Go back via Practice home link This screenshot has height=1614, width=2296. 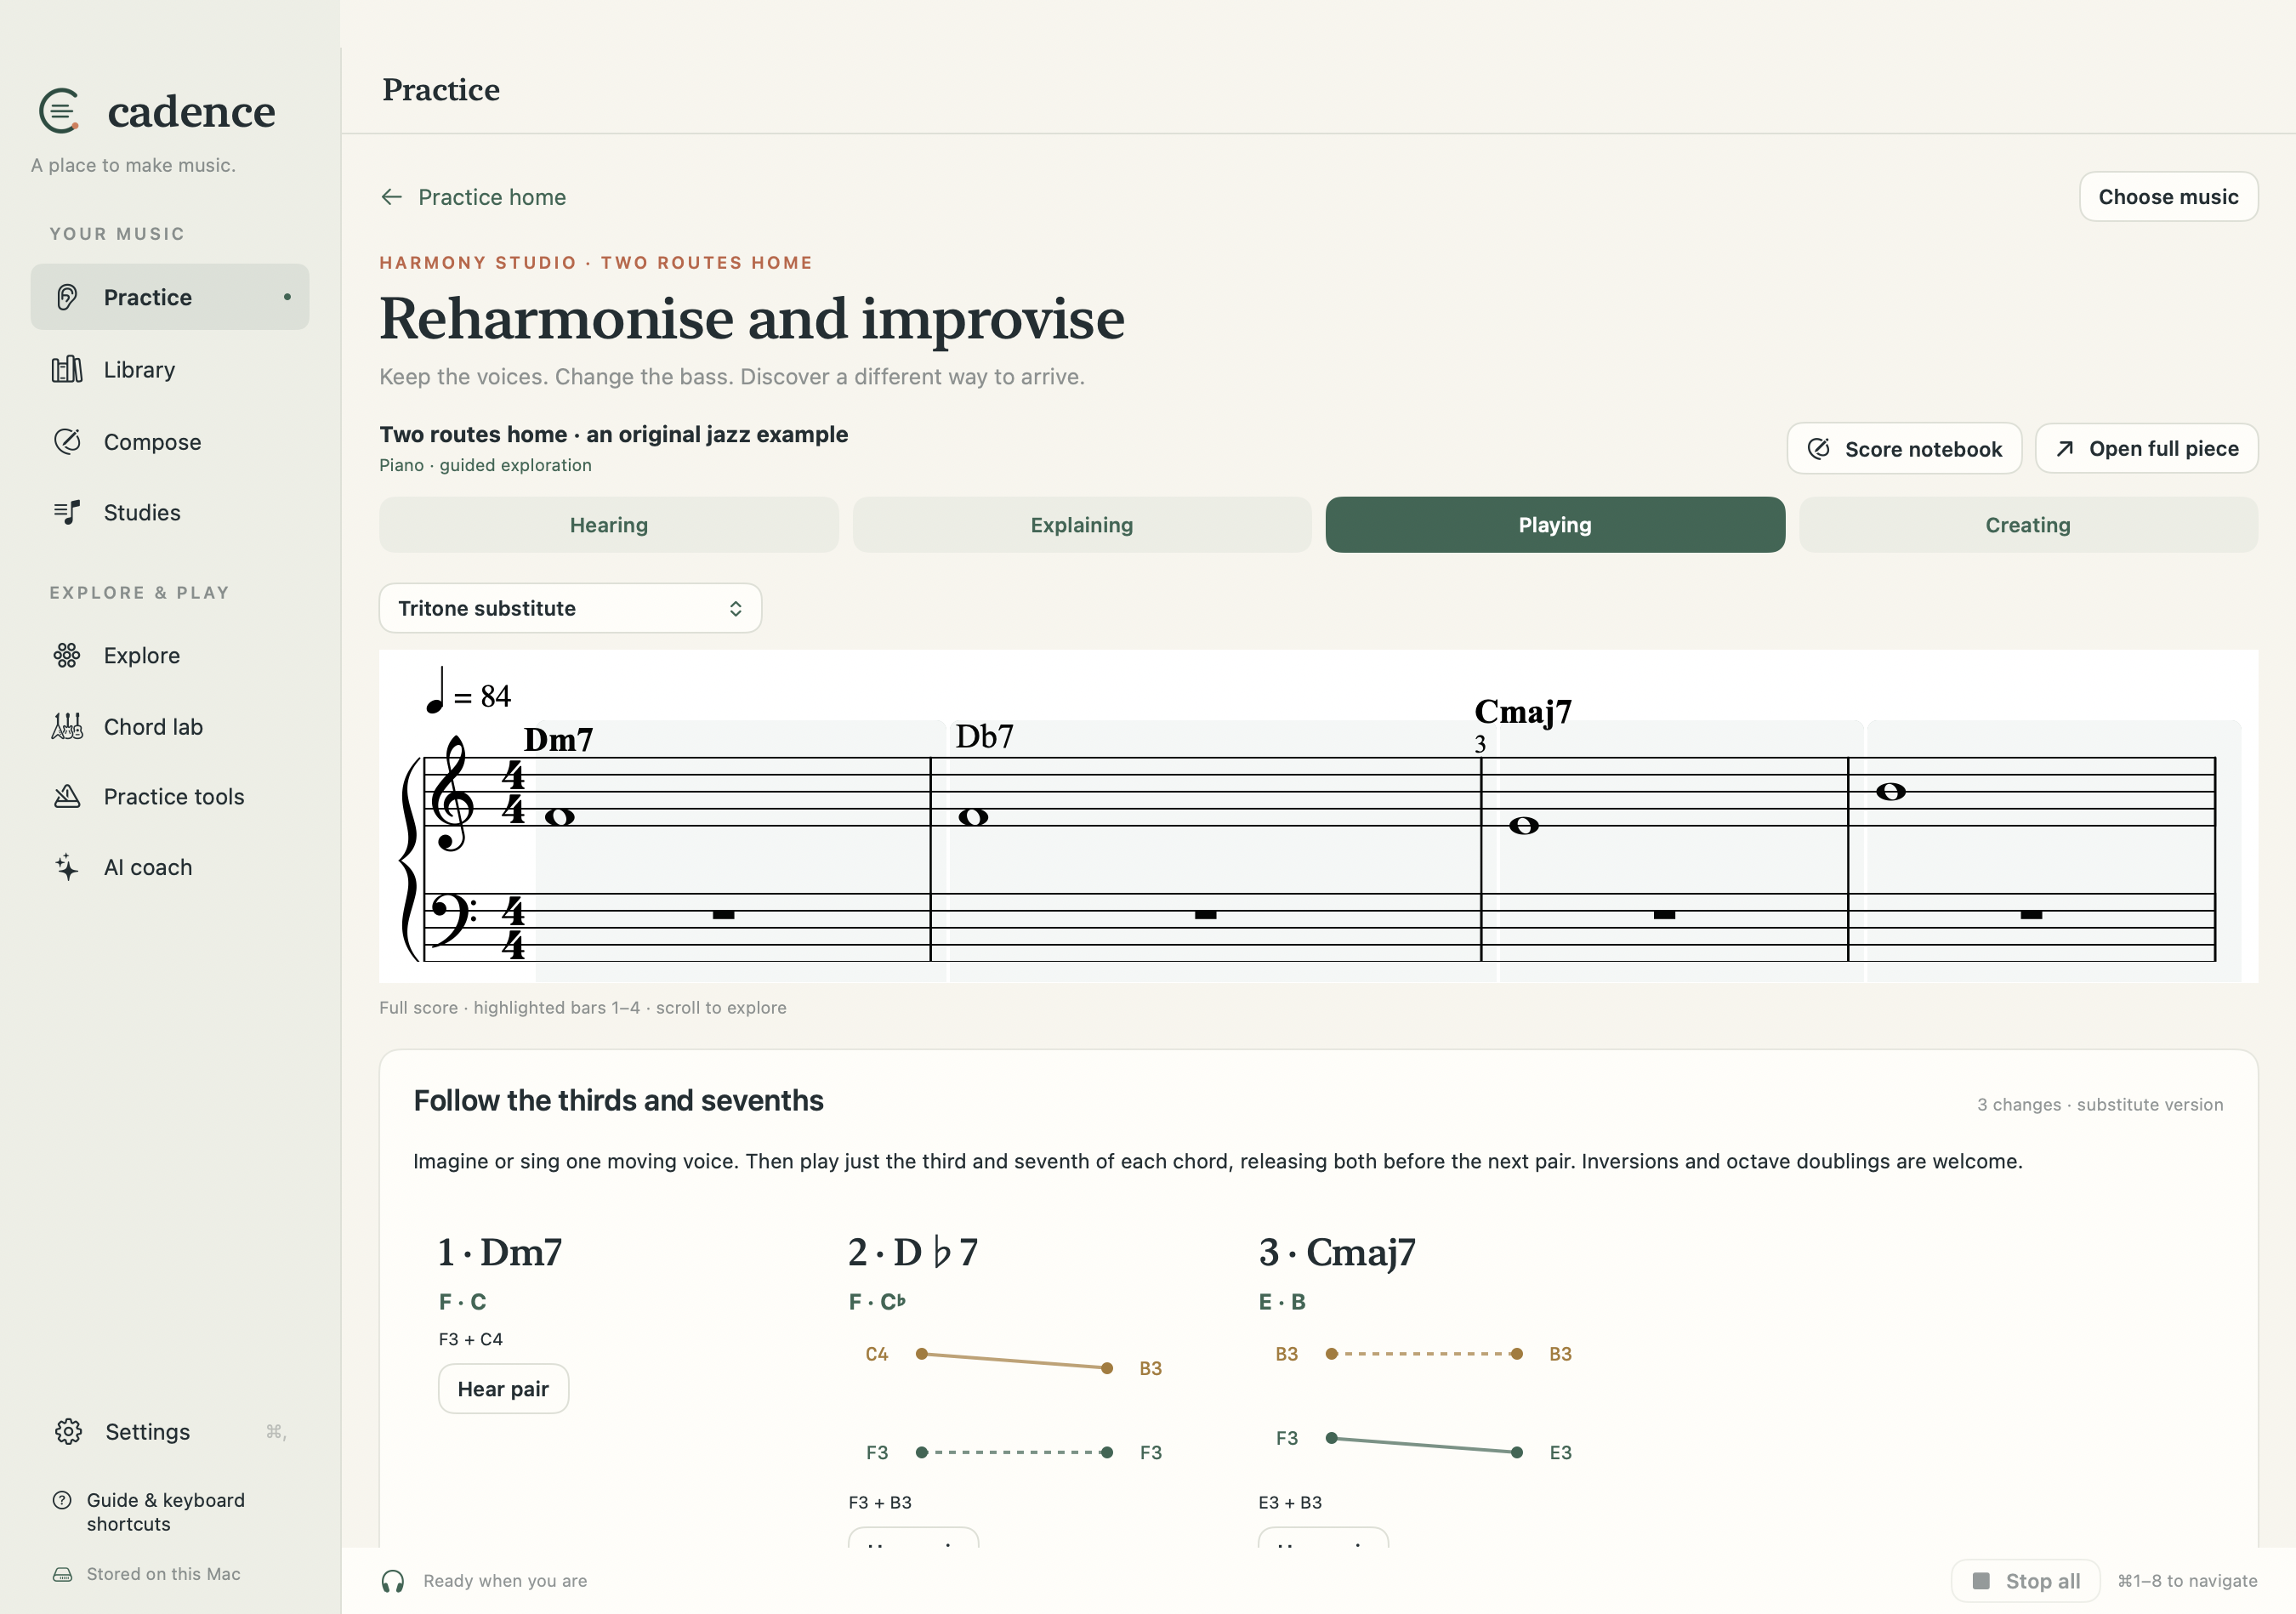click(473, 197)
